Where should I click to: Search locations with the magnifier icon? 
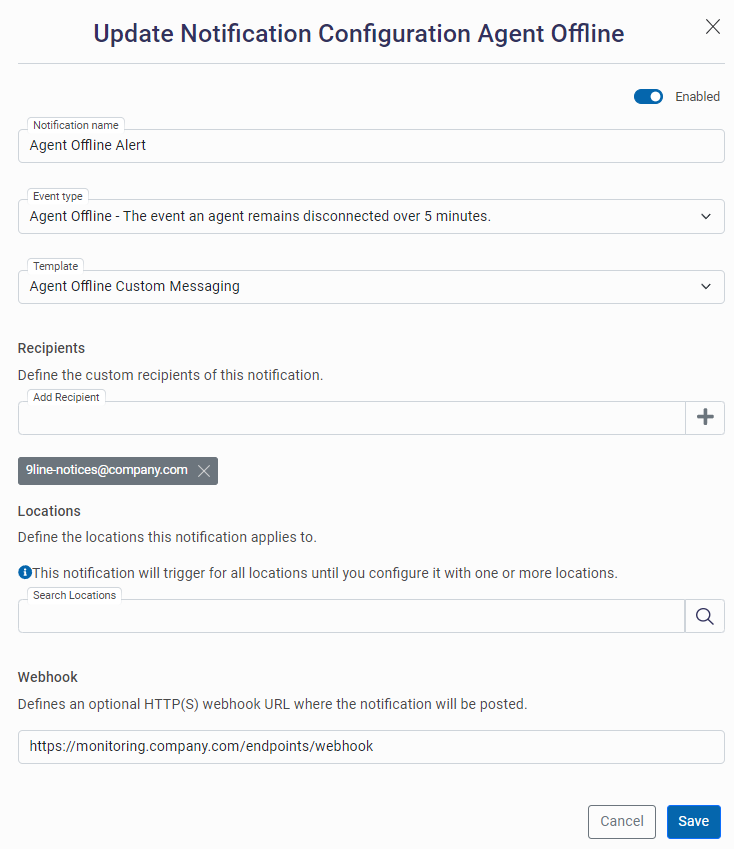704,616
